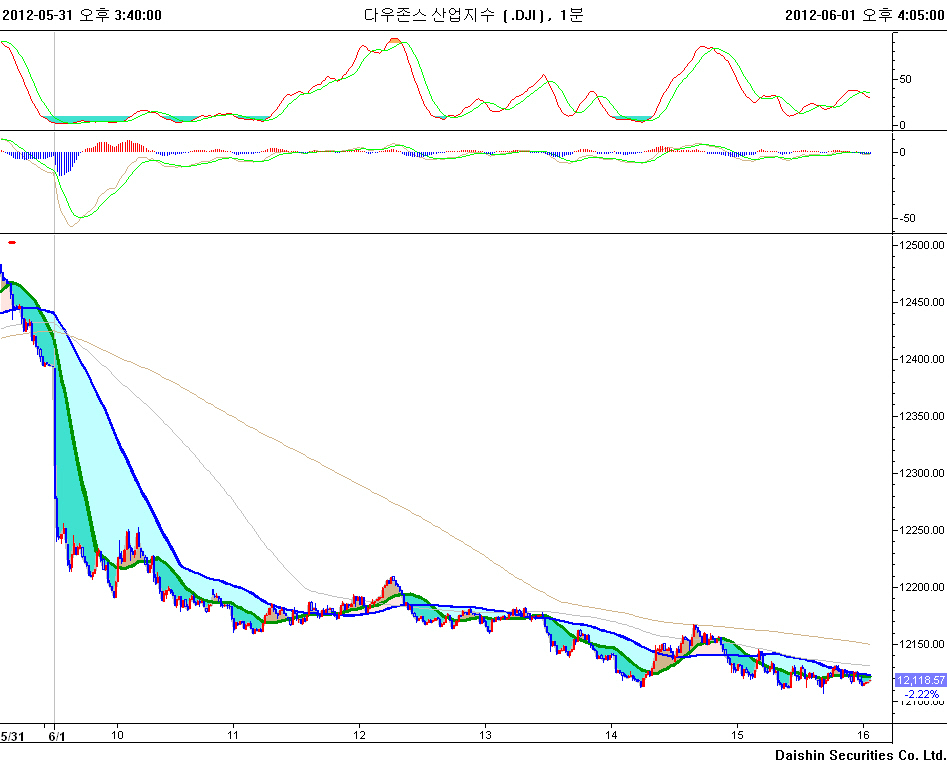Image resolution: width=947 pixels, height=767 pixels.
Task: Click the small red marker in the price chart corner
Action: point(12,242)
